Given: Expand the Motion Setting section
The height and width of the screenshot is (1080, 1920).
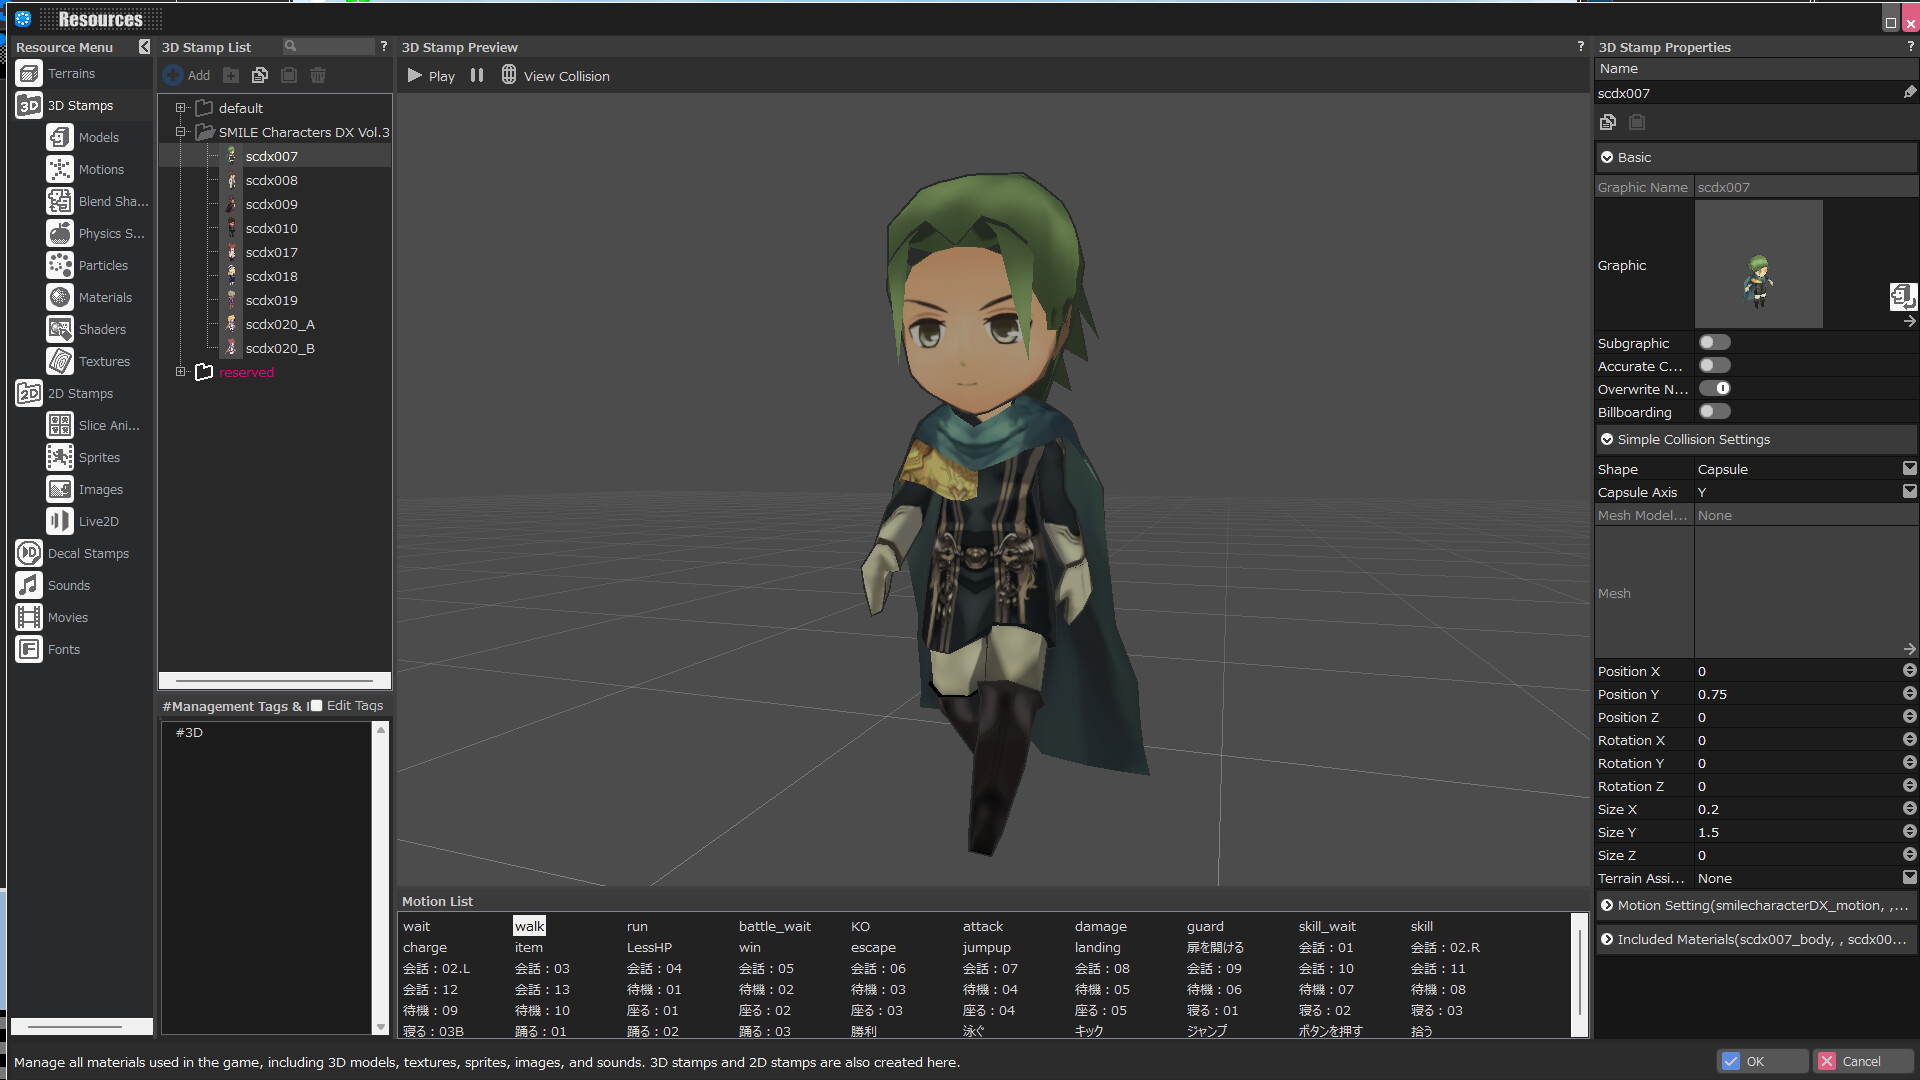Looking at the screenshot, I should coord(1607,906).
